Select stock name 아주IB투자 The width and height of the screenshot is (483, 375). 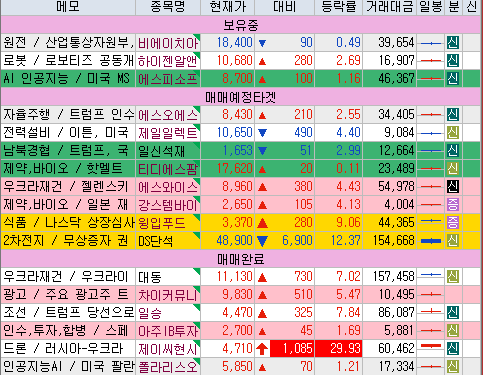coord(168,331)
